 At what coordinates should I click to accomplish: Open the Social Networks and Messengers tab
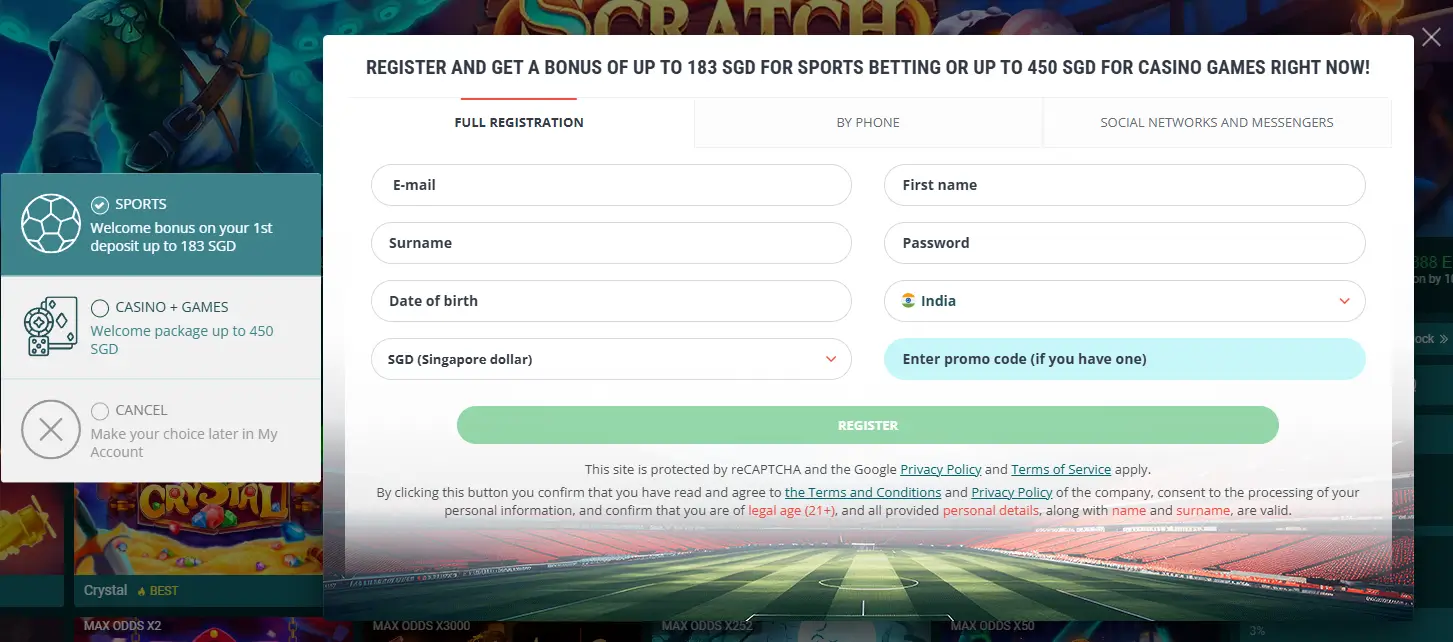click(x=1216, y=121)
